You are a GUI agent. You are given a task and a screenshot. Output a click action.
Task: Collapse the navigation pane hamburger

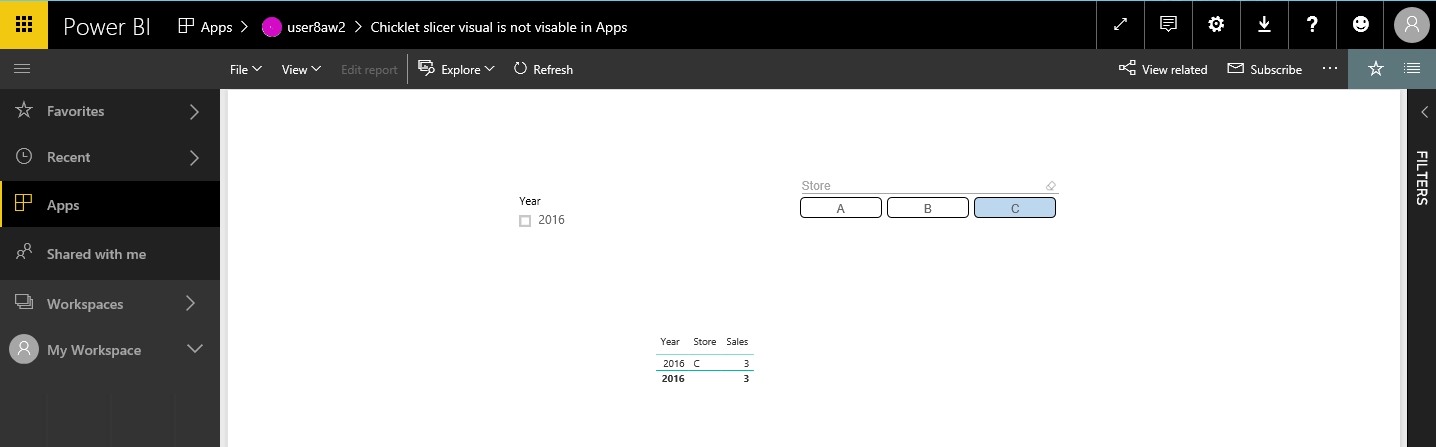coord(22,69)
